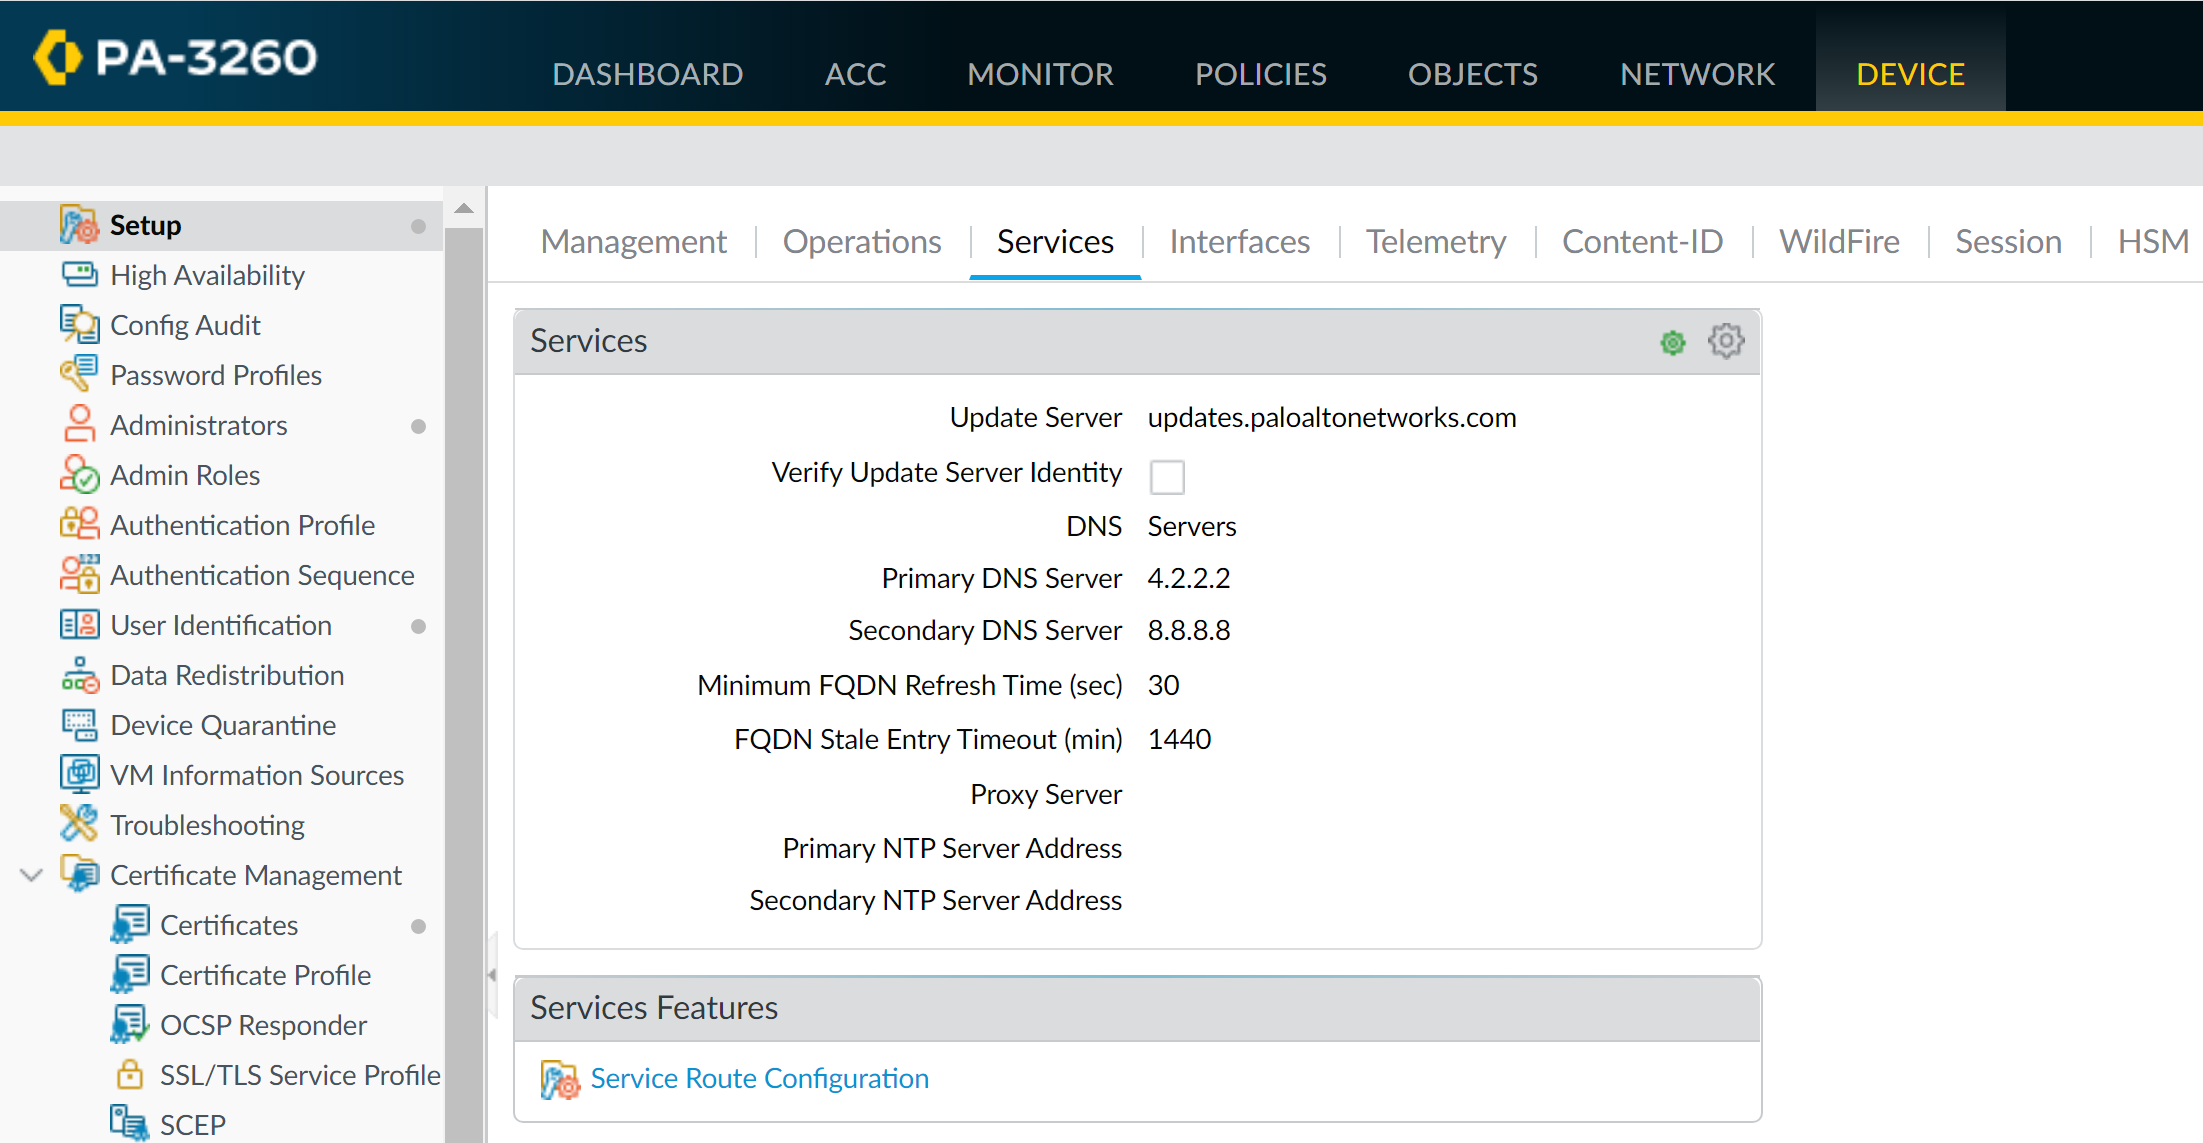
Task: Select the Certificate Profile tree item
Action: [x=265, y=975]
